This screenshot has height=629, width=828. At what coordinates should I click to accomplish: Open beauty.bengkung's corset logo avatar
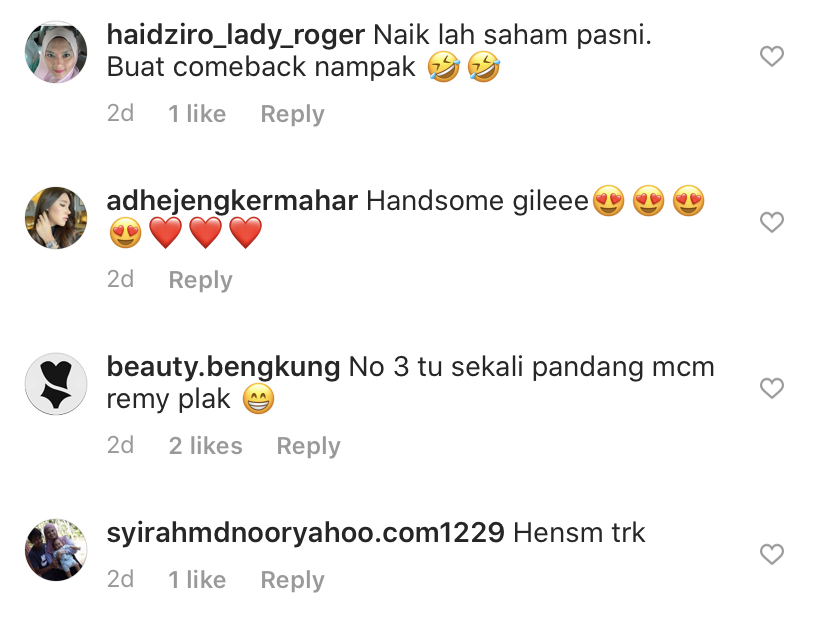point(56,384)
